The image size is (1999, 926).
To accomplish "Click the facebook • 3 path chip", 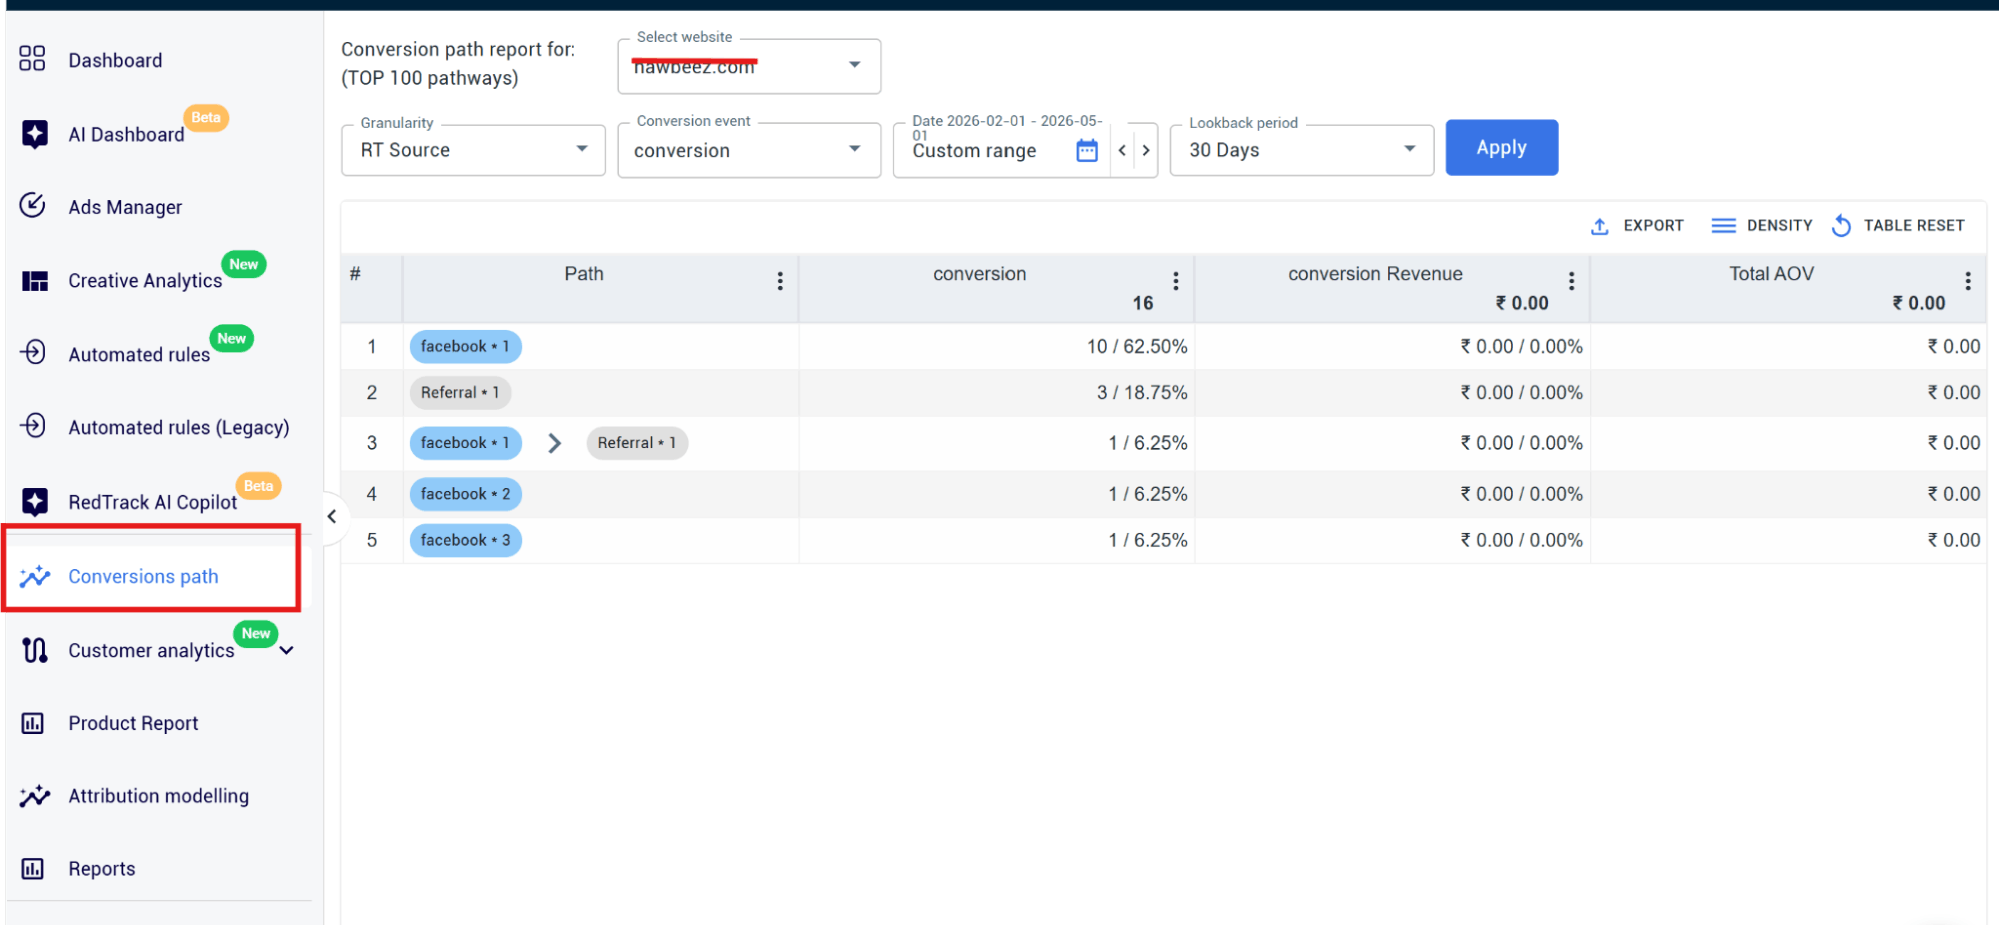I will point(465,540).
